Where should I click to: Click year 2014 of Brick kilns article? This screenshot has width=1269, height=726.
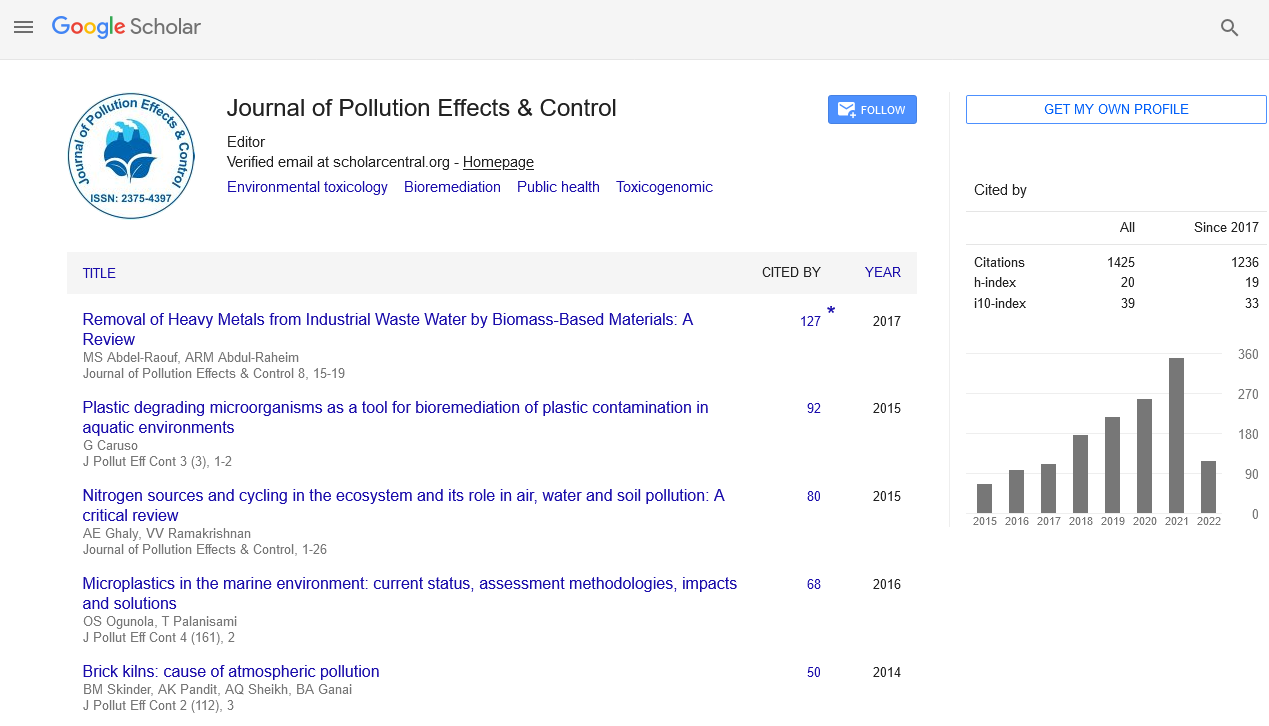coord(886,672)
